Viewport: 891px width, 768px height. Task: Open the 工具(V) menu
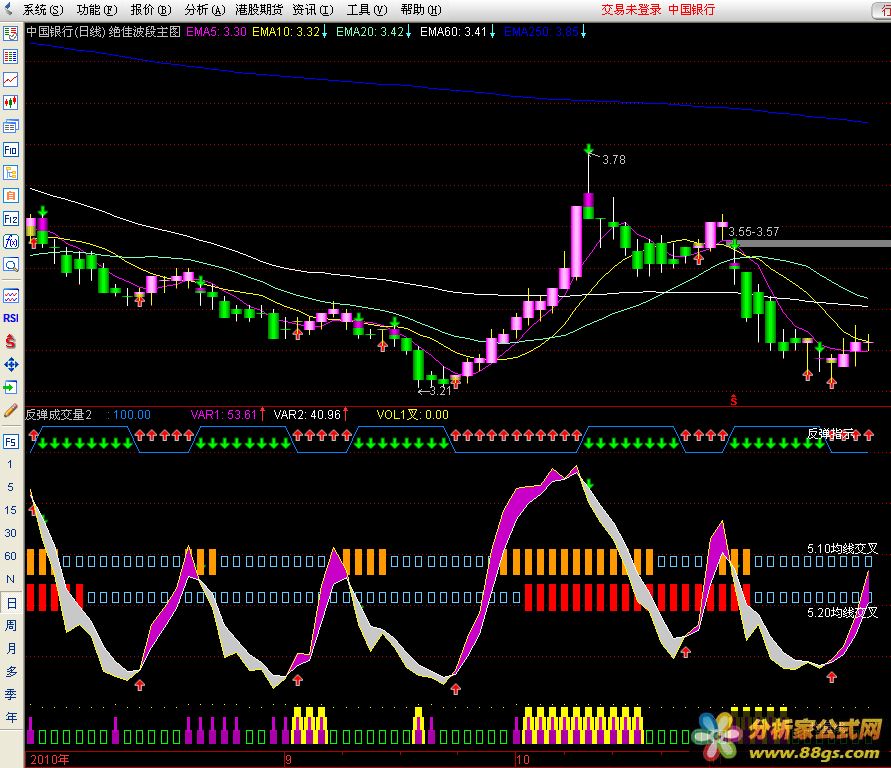click(367, 10)
